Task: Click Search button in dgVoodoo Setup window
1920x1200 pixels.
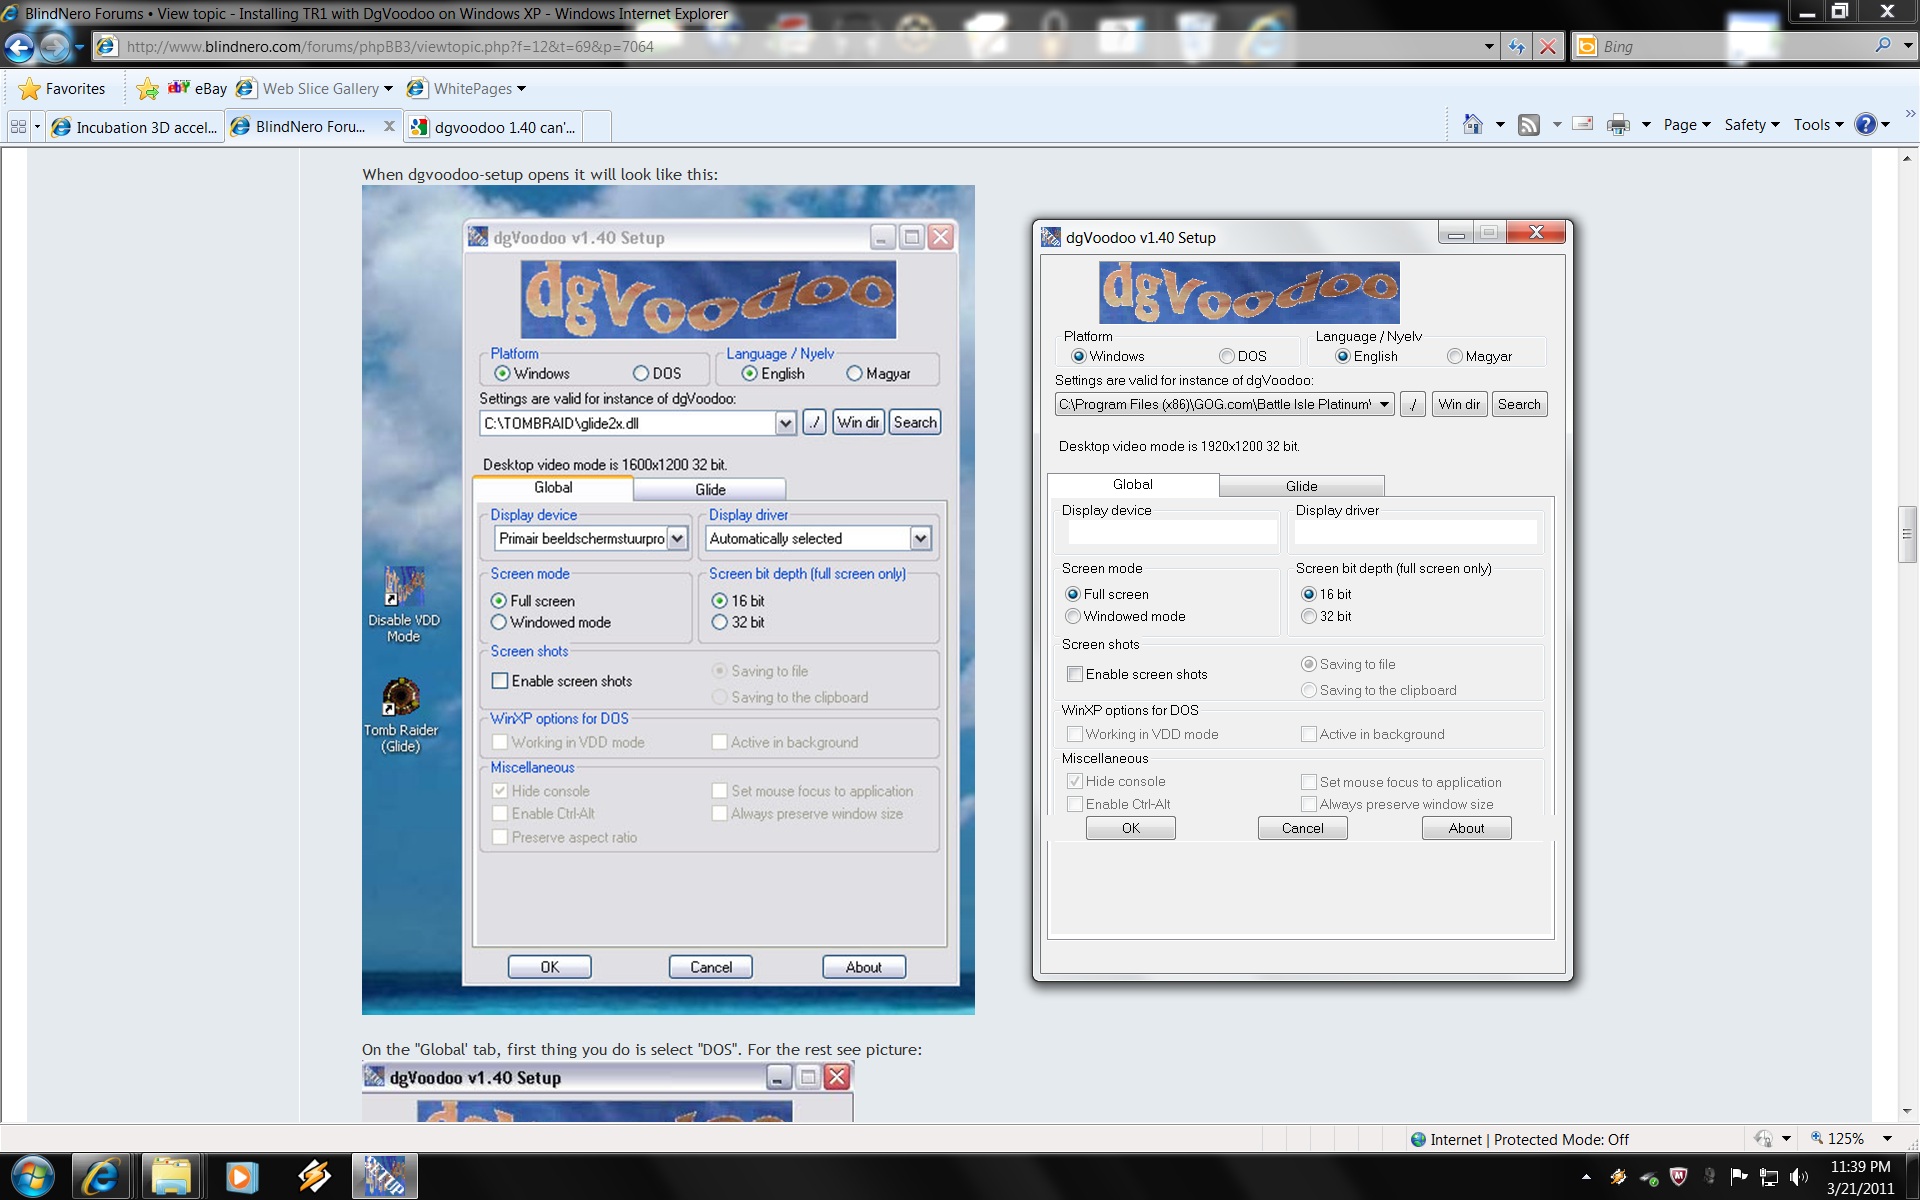Action: point(1519,404)
